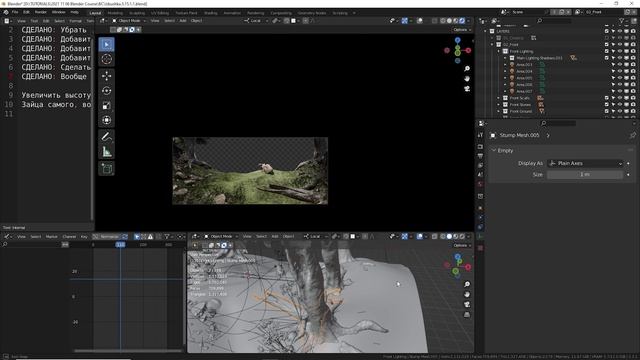The image size is (640, 360).
Task: Click the Stump Mesh.005 object name field
Action: click(x=520, y=135)
